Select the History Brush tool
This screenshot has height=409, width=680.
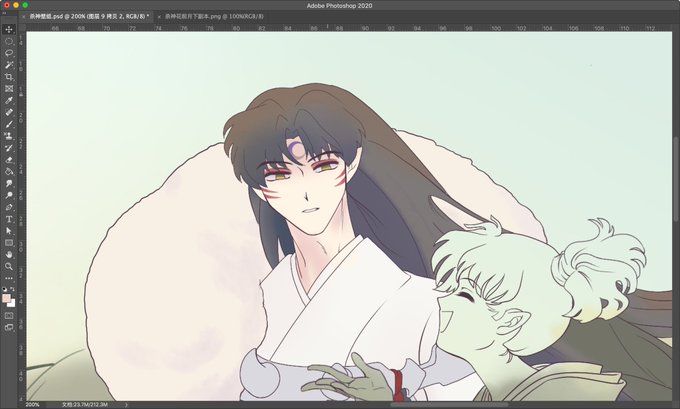9,148
